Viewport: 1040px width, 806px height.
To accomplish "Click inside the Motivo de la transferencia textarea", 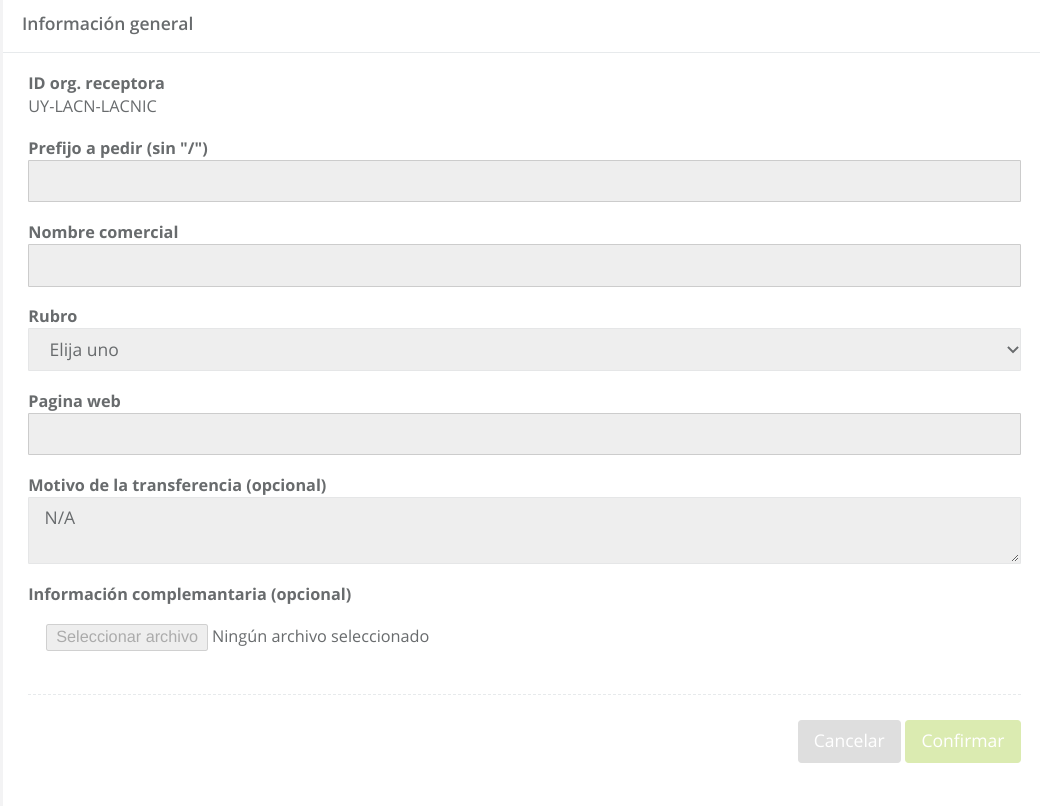I will 524,530.
